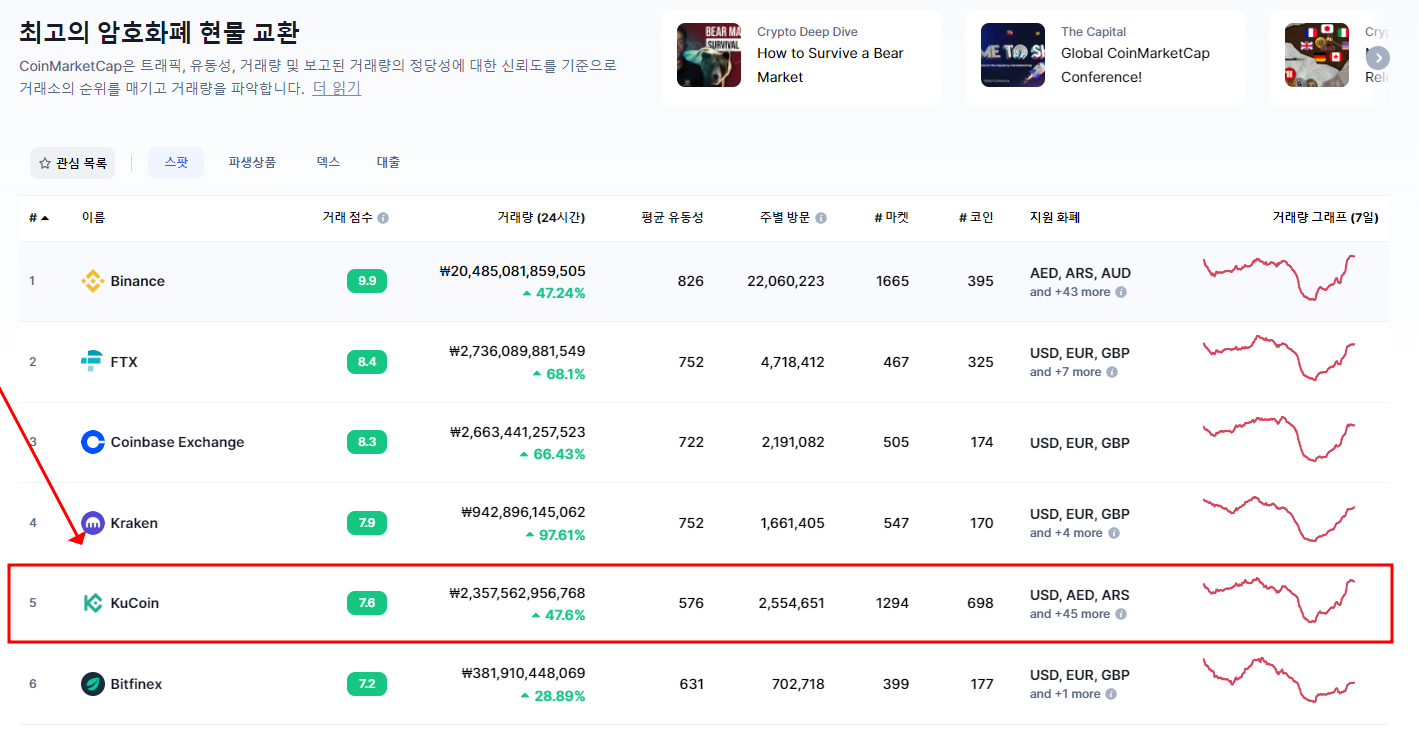Viewport: 1419px width, 737px height.
Task: Toggle sort on the # column header
Action: point(38,217)
